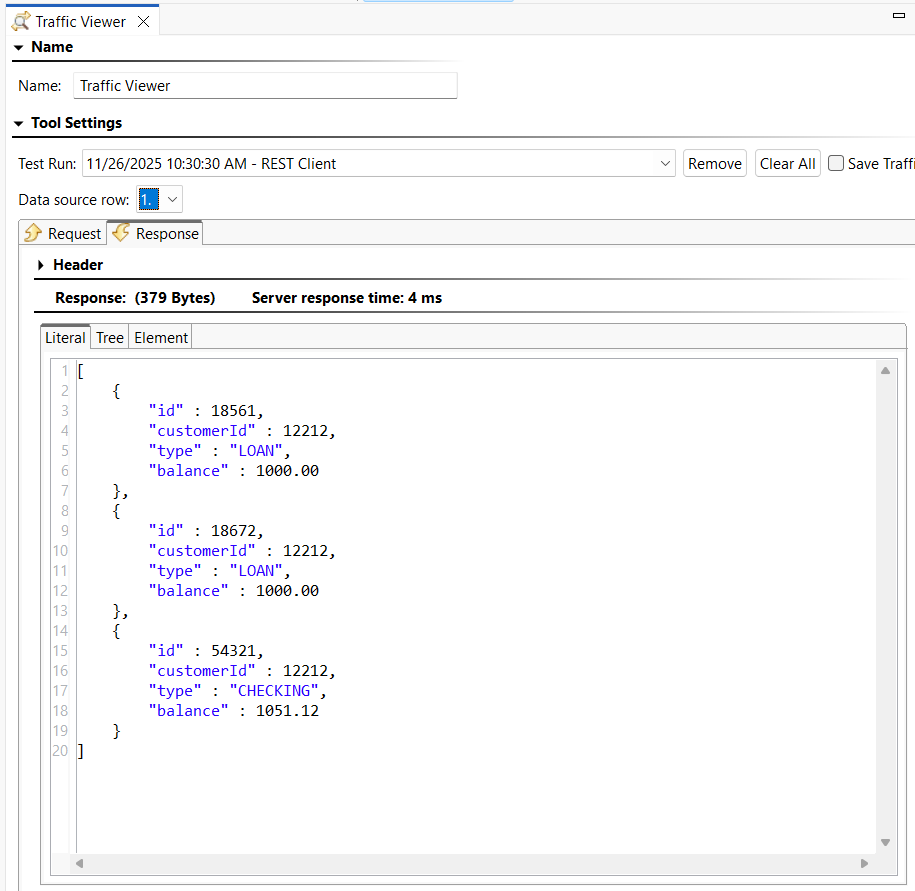Click the closing bracket on line 20
Image resolution: width=915 pixels, height=891 pixels.
point(81,751)
